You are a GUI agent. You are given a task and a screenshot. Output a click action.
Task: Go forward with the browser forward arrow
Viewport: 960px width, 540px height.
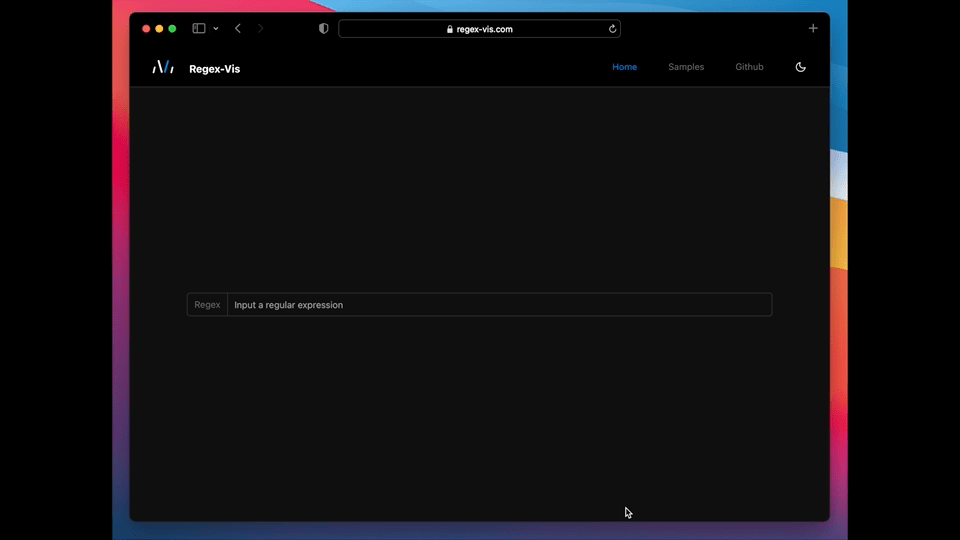pos(260,28)
